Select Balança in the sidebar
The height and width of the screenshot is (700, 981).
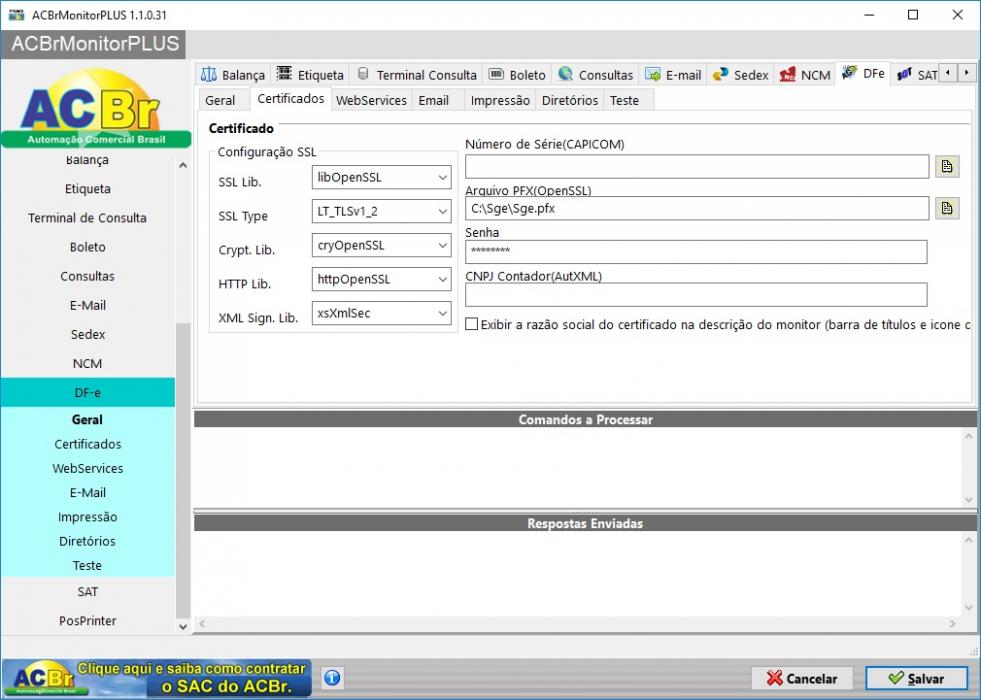(88, 160)
